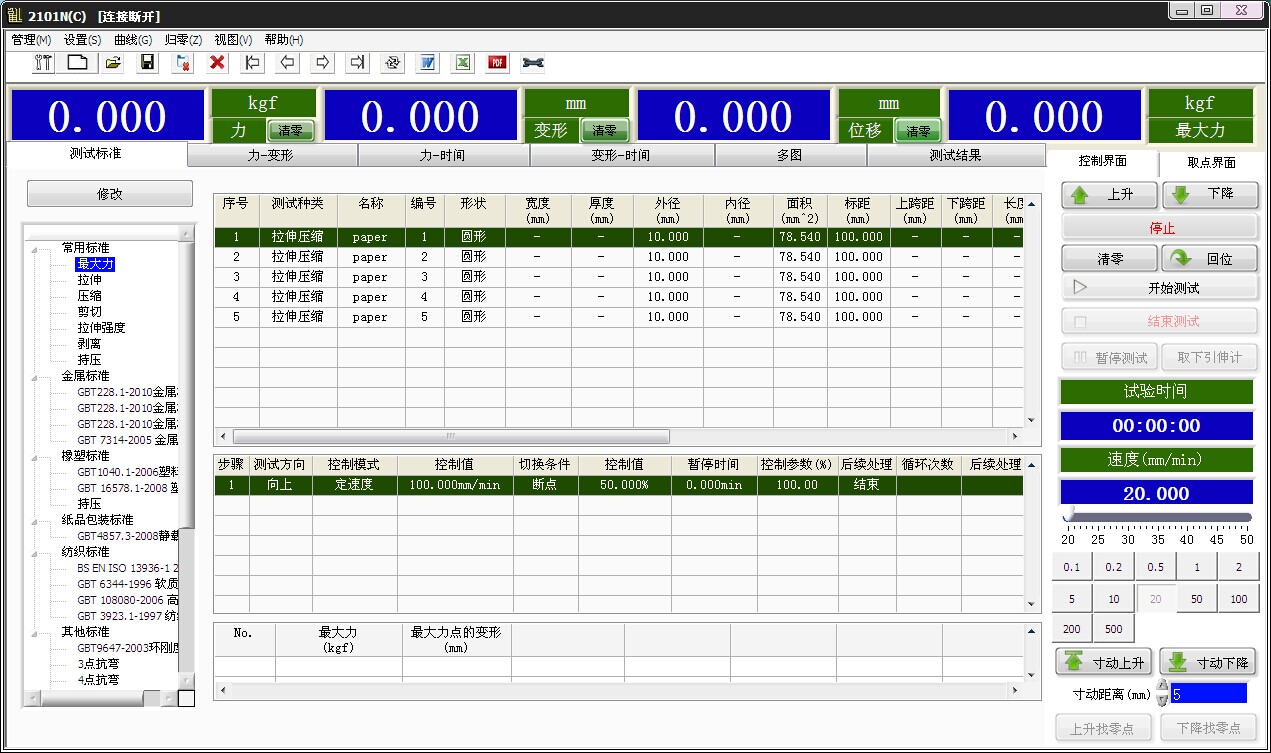1271x753 pixels.
Task: Open the 管理(M) menu
Action: pos(31,40)
